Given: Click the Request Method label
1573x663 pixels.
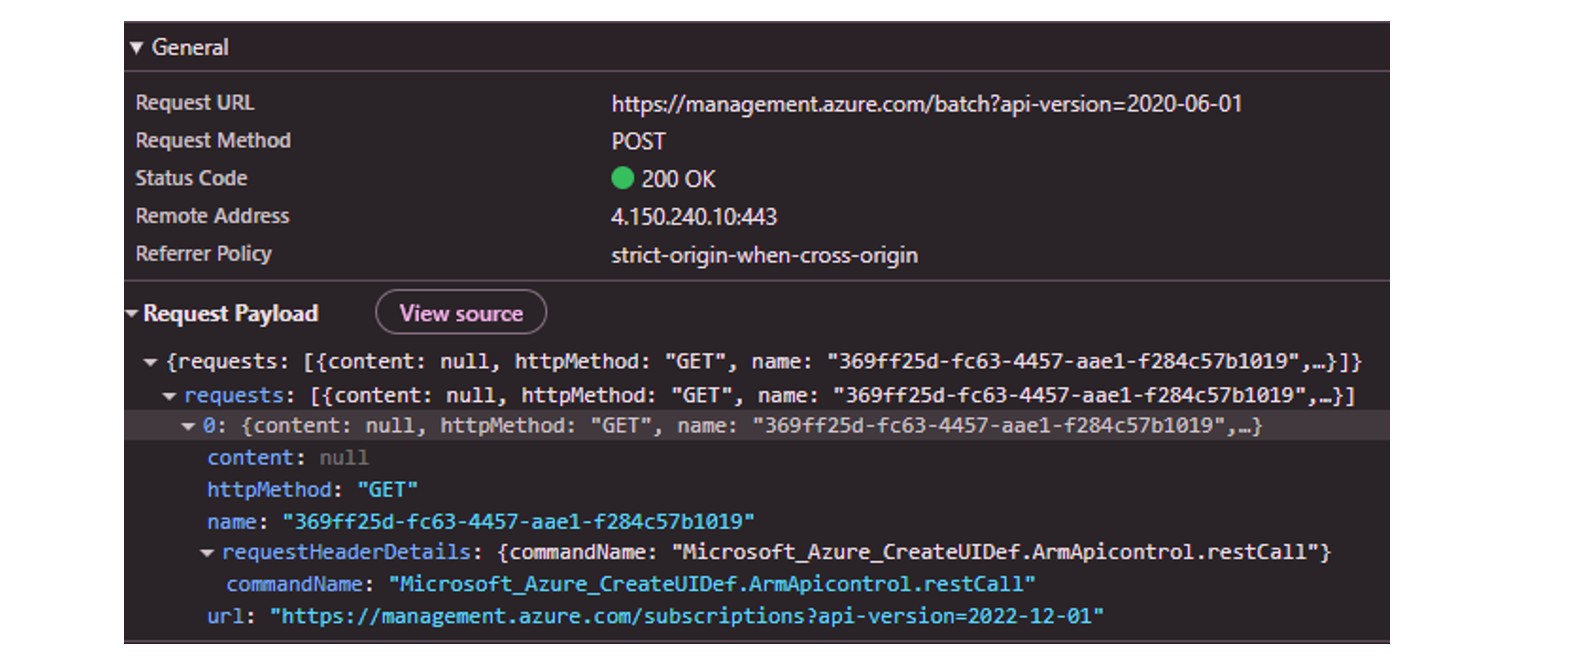Looking at the screenshot, I should tap(213, 141).
